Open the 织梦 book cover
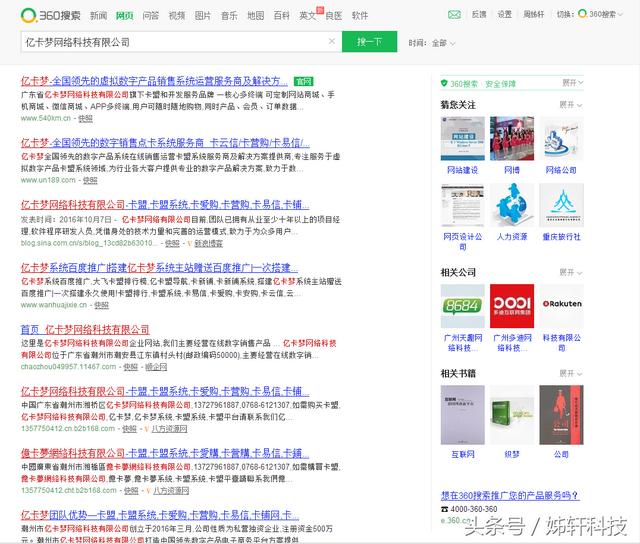 (512, 415)
